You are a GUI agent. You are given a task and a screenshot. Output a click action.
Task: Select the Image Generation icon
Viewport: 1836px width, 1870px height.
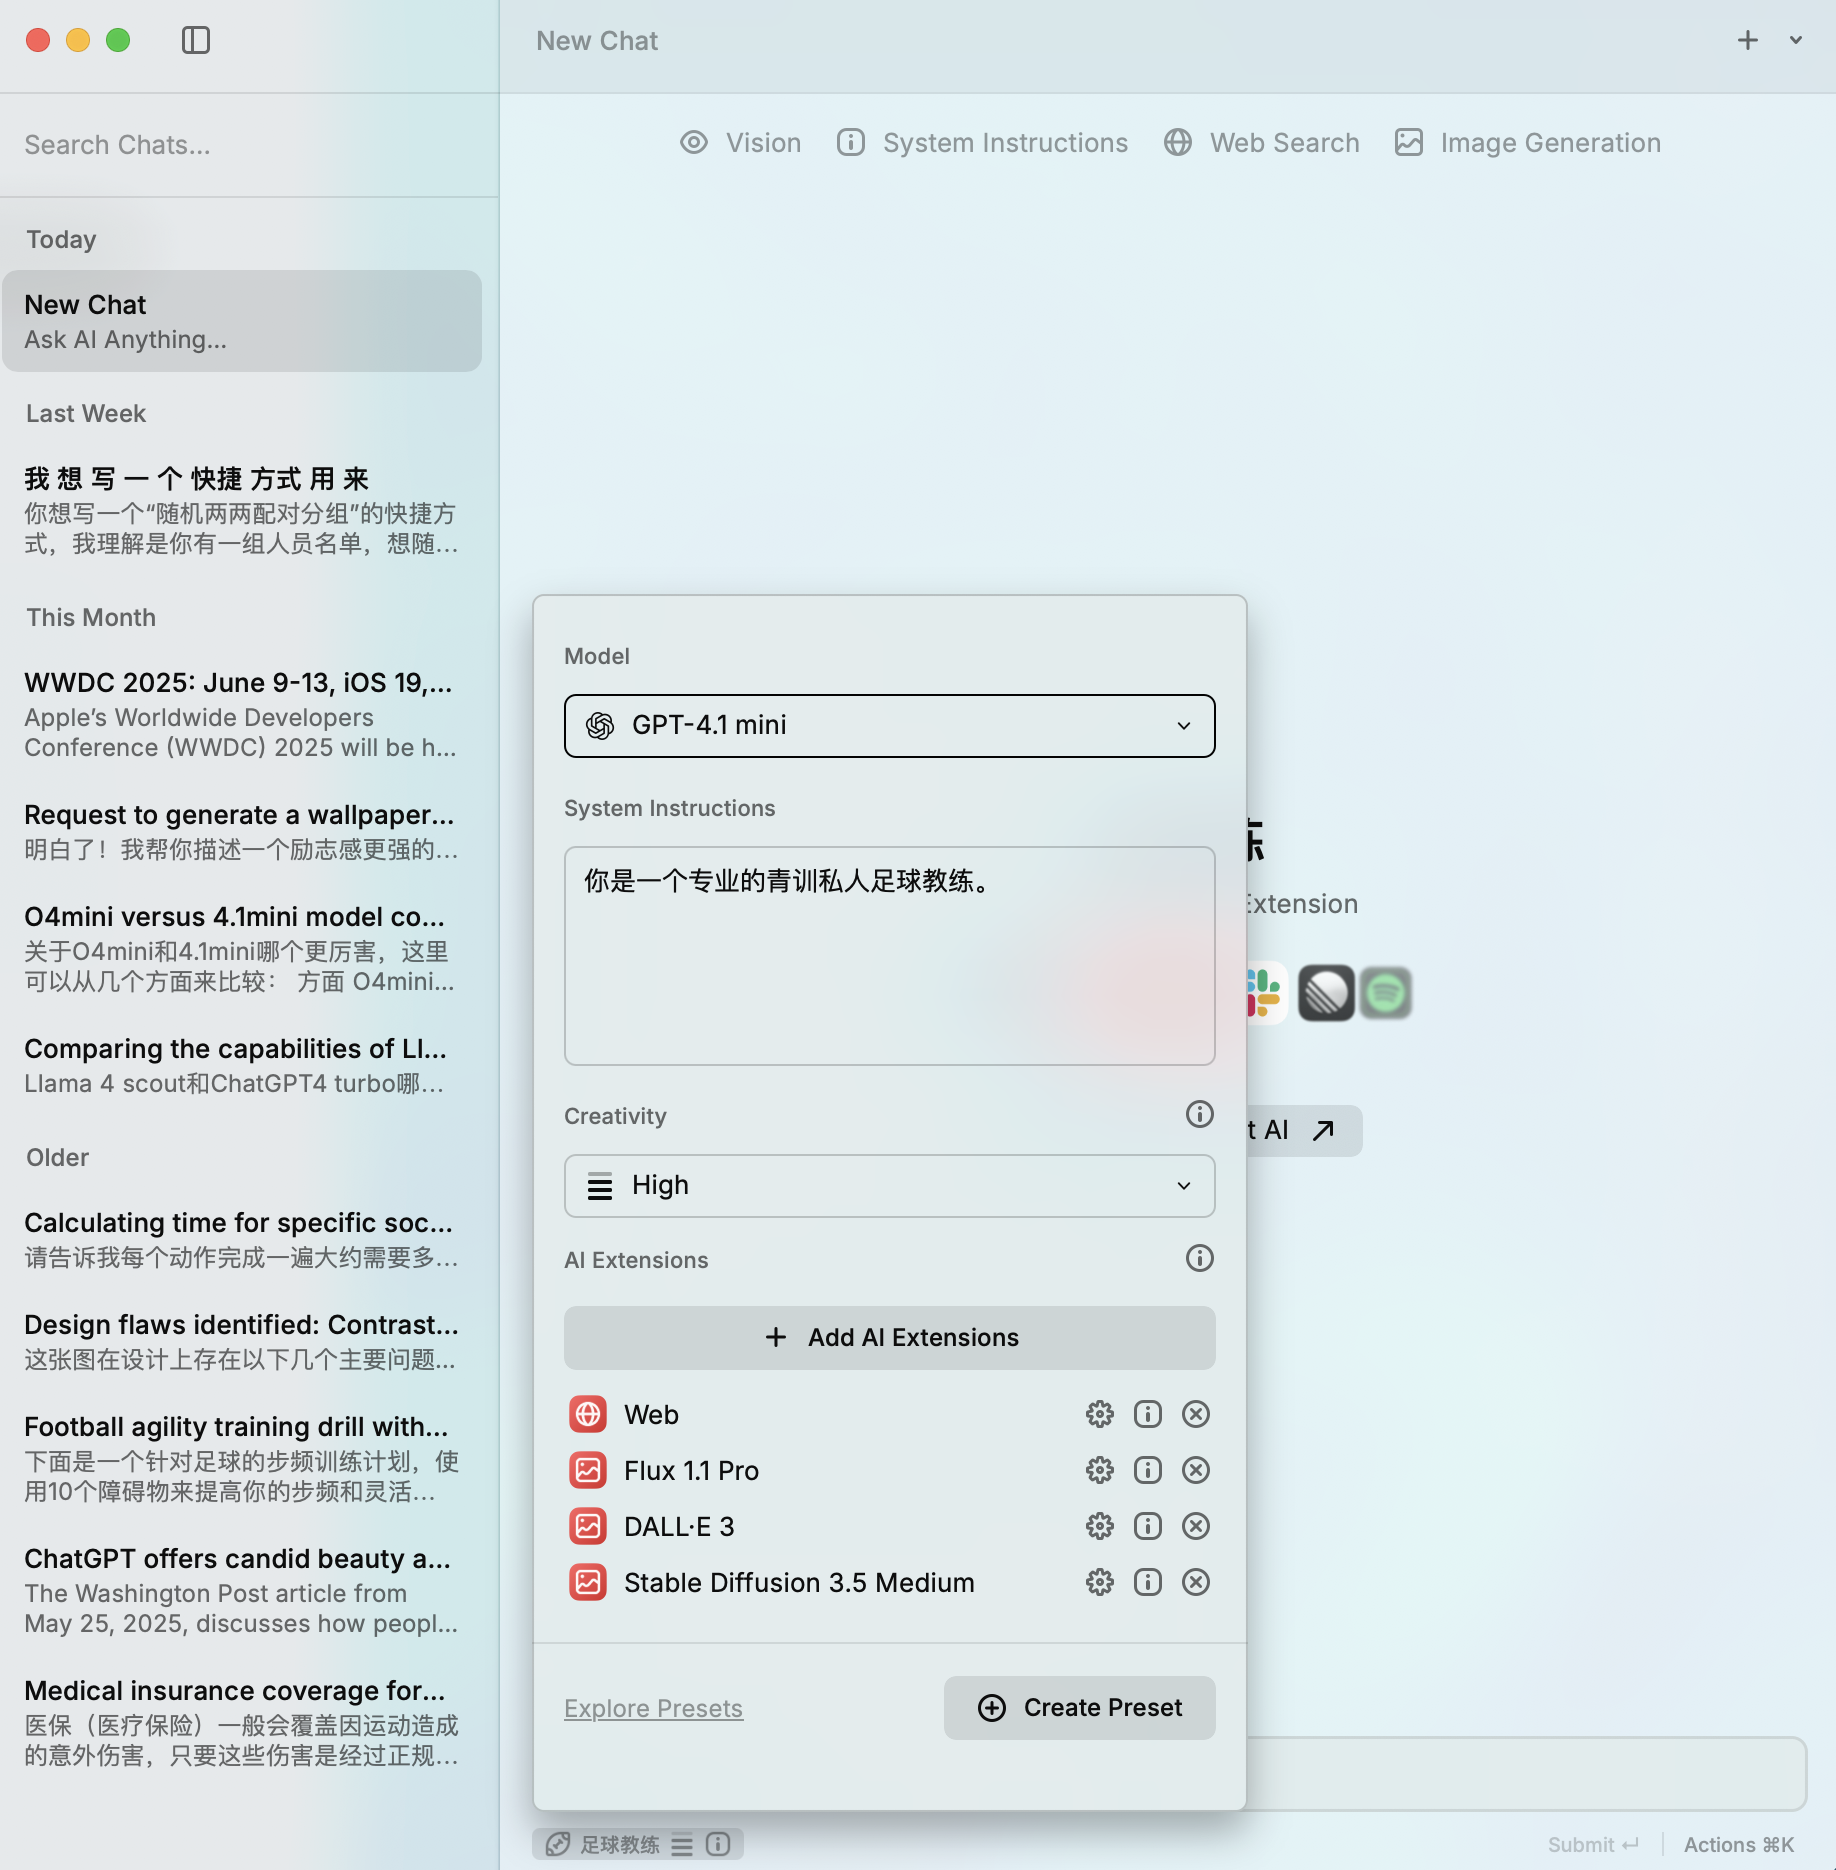pyautogui.click(x=1408, y=142)
